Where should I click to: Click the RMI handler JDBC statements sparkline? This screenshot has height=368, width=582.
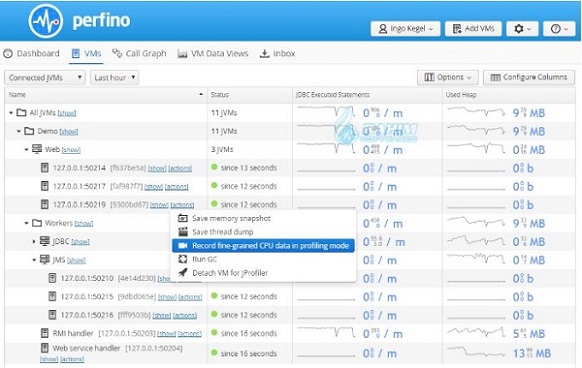[x=326, y=332]
